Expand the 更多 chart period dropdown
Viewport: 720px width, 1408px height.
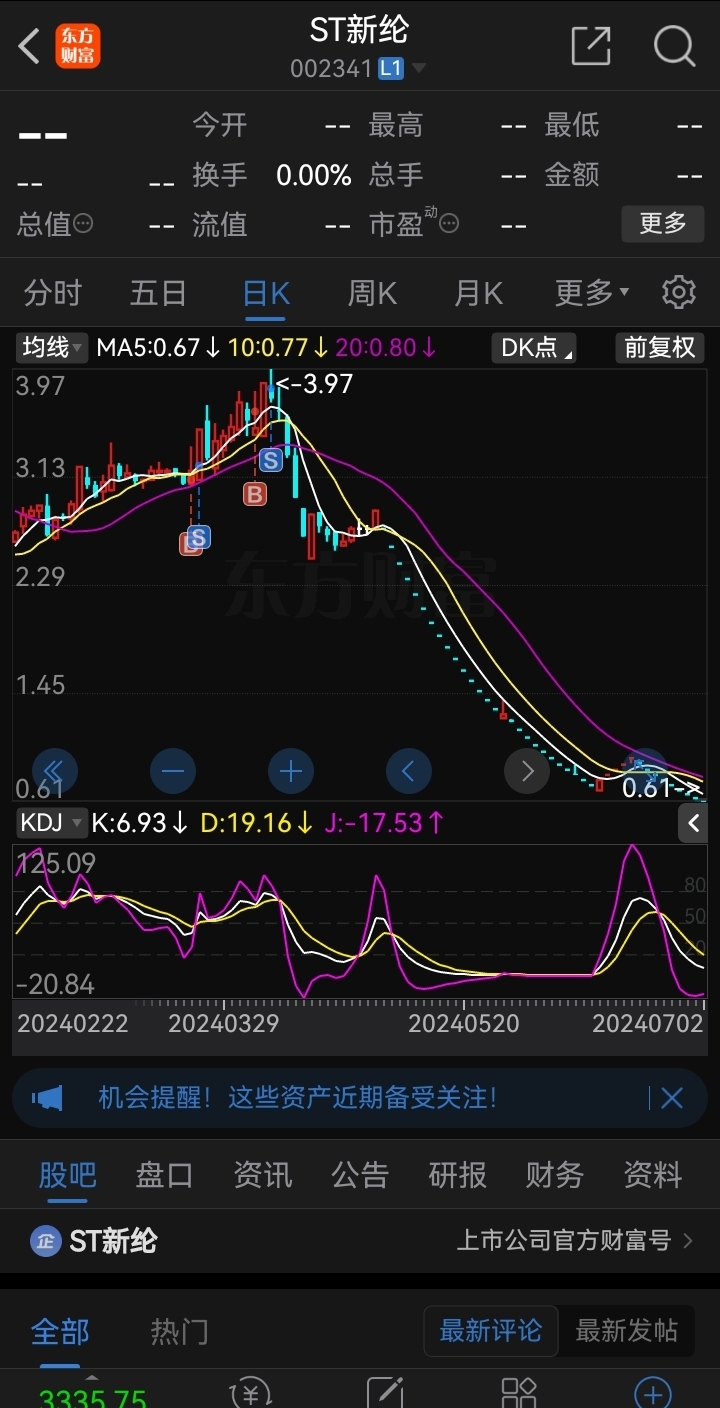592,293
